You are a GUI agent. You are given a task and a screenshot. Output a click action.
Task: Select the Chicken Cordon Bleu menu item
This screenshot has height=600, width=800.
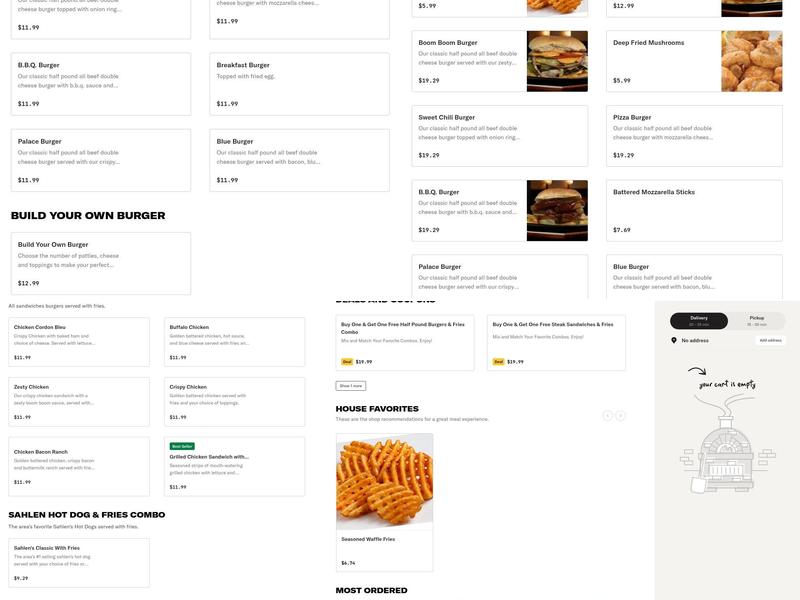coord(79,342)
